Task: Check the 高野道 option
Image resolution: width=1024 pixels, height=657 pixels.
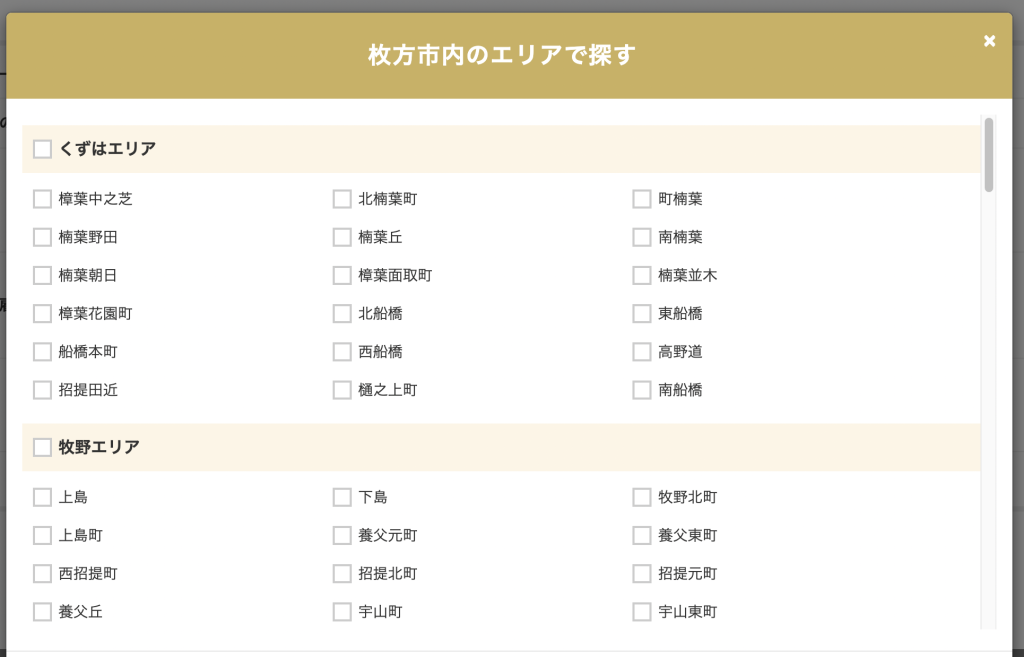Action: 642,352
